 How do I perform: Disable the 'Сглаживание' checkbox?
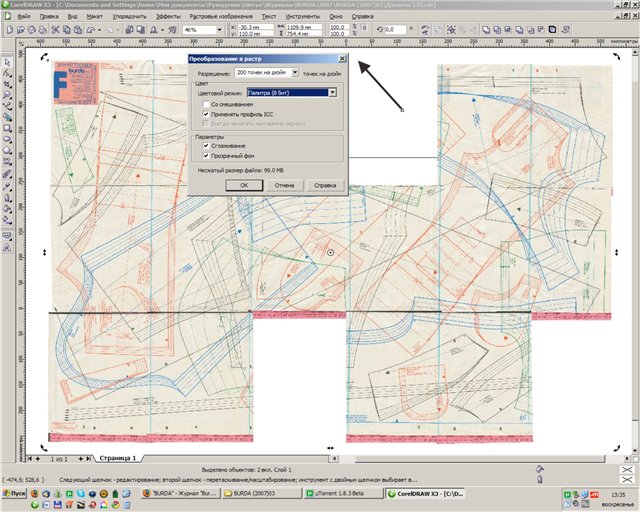tap(205, 146)
